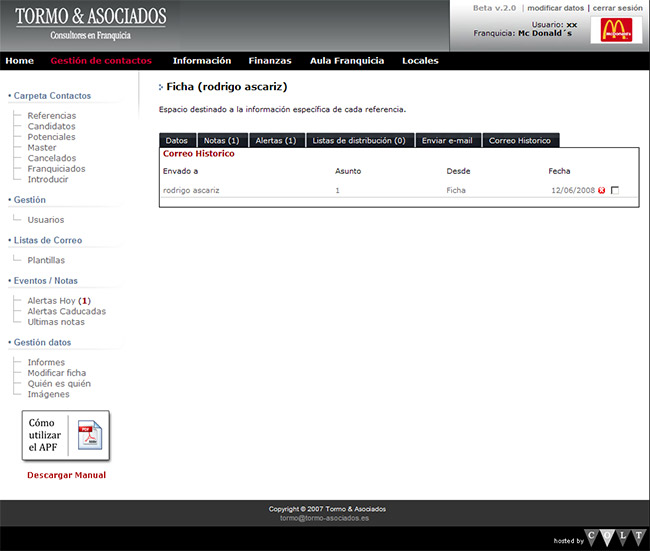Click the modificar datos link

(555, 7)
